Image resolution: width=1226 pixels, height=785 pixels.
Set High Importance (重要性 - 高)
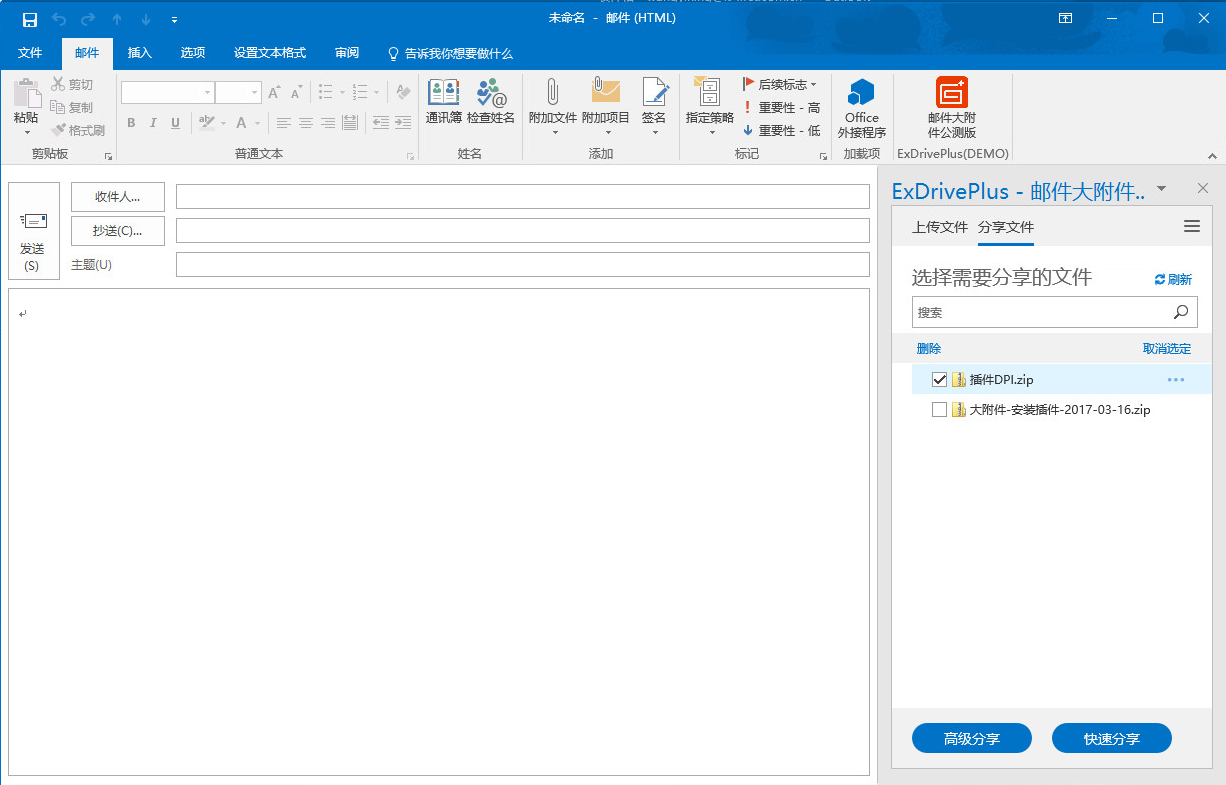click(x=781, y=108)
